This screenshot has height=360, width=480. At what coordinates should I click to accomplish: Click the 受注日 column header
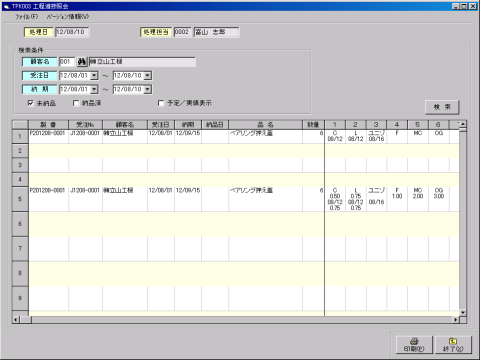click(x=161, y=125)
